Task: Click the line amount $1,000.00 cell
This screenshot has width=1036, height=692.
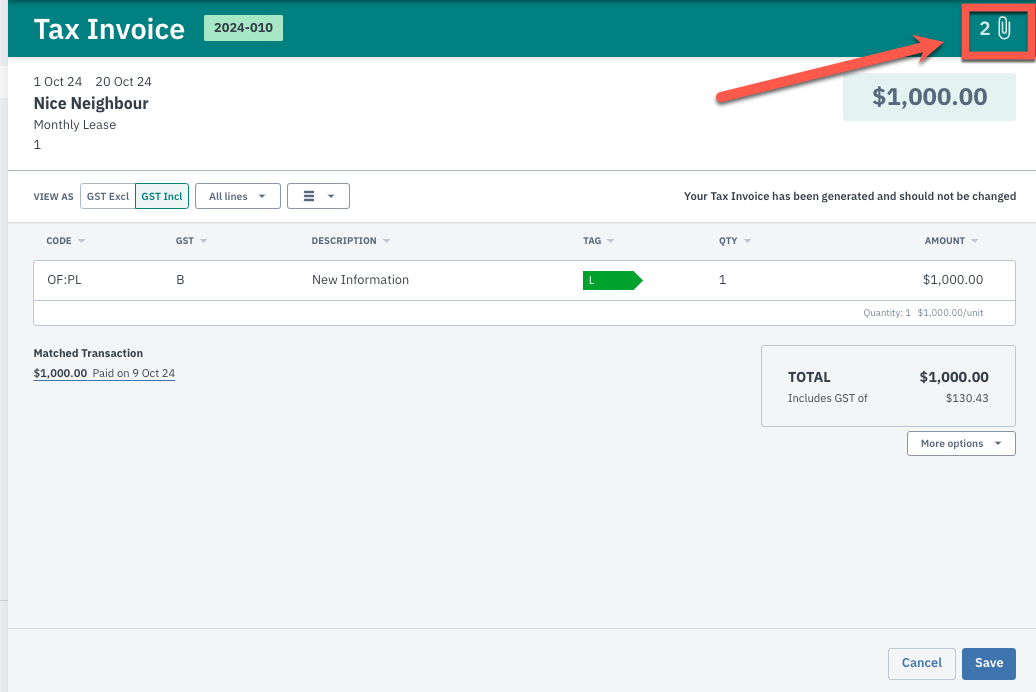Action: 953,280
